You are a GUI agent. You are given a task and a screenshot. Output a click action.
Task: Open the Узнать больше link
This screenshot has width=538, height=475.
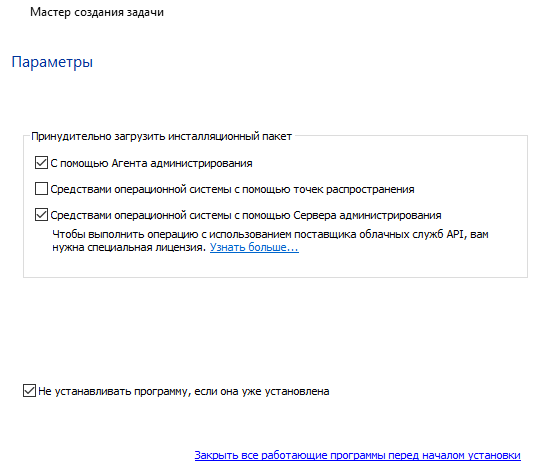tap(254, 247)
